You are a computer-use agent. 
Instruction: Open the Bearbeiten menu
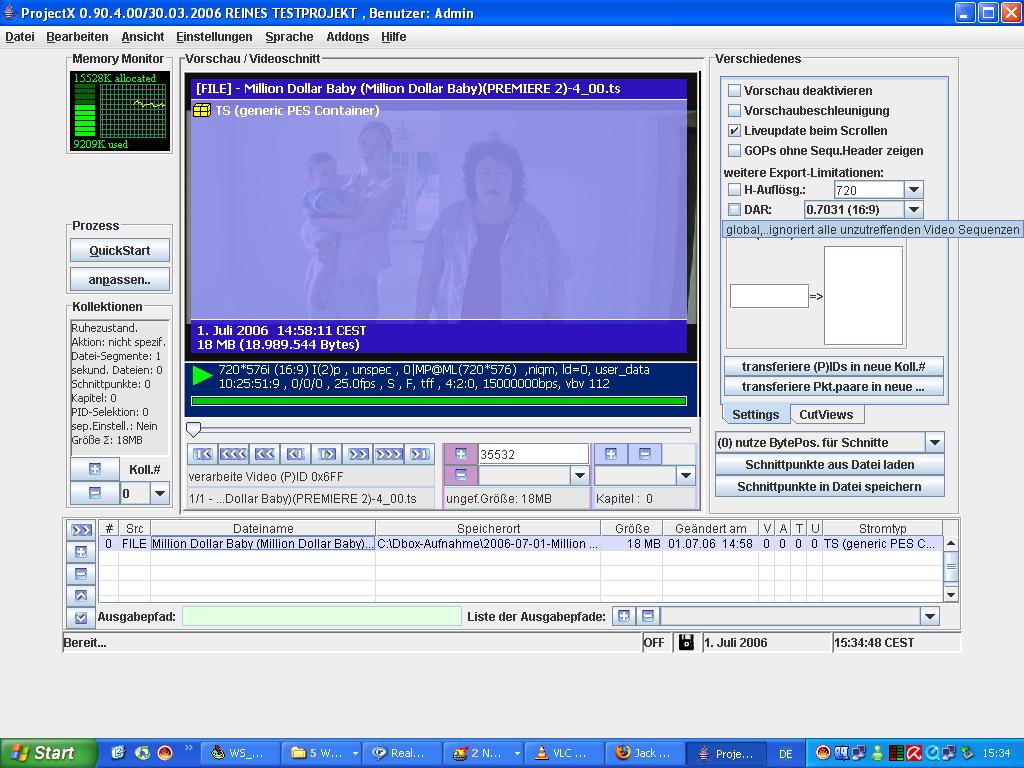tap(77, 37)
